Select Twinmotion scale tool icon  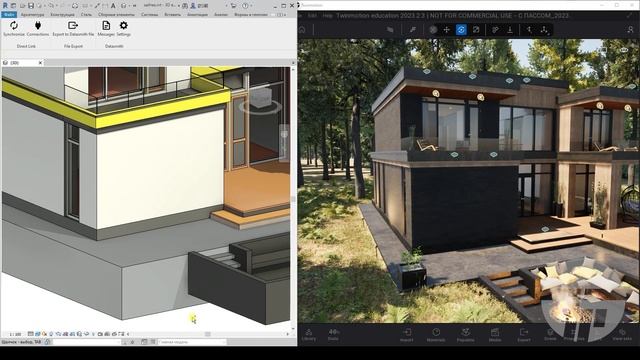pos(476,30)
